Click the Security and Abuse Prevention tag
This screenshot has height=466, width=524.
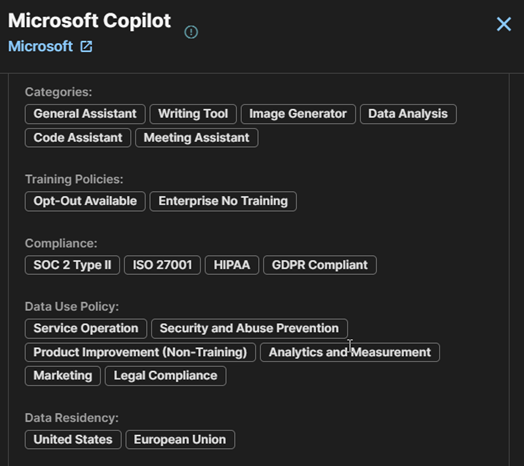click(249, 329)
